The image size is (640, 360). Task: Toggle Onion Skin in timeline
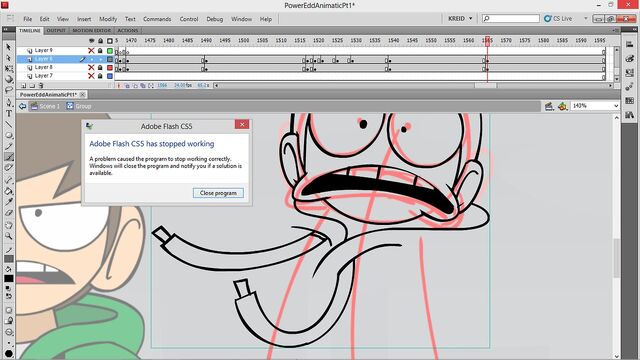click(127, 86)
